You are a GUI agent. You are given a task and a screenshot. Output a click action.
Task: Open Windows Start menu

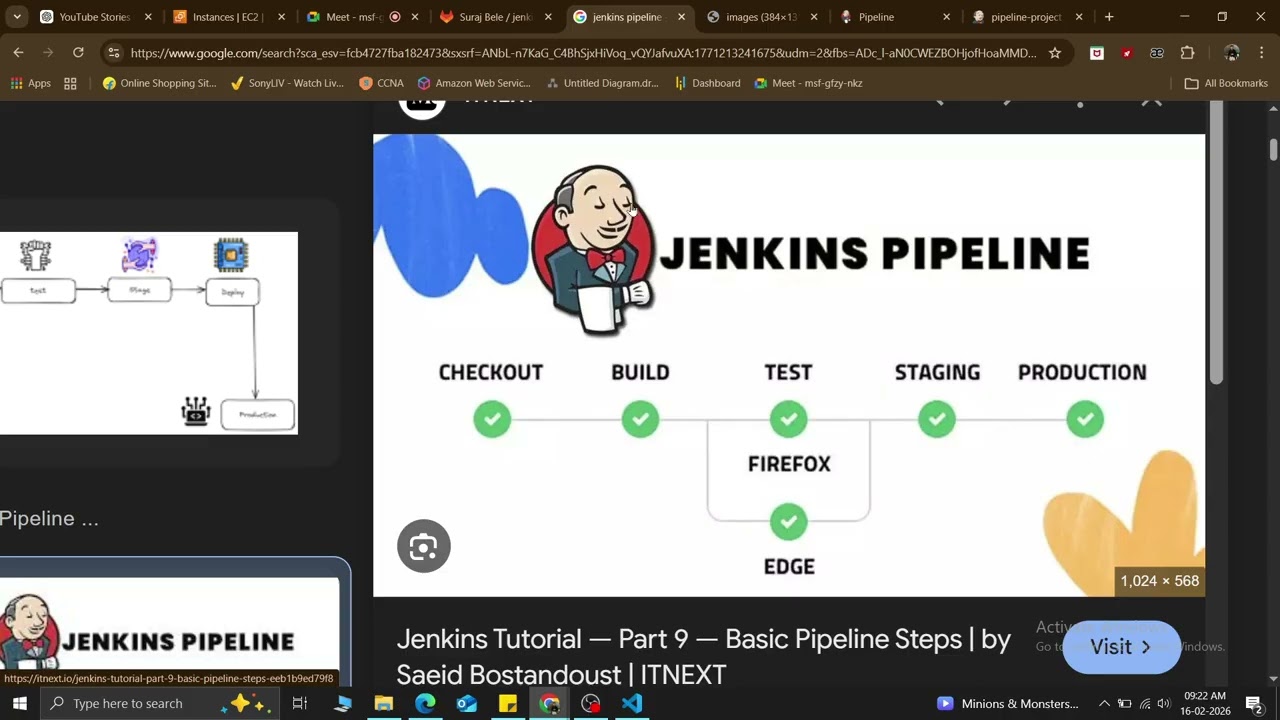coord(20,703)
